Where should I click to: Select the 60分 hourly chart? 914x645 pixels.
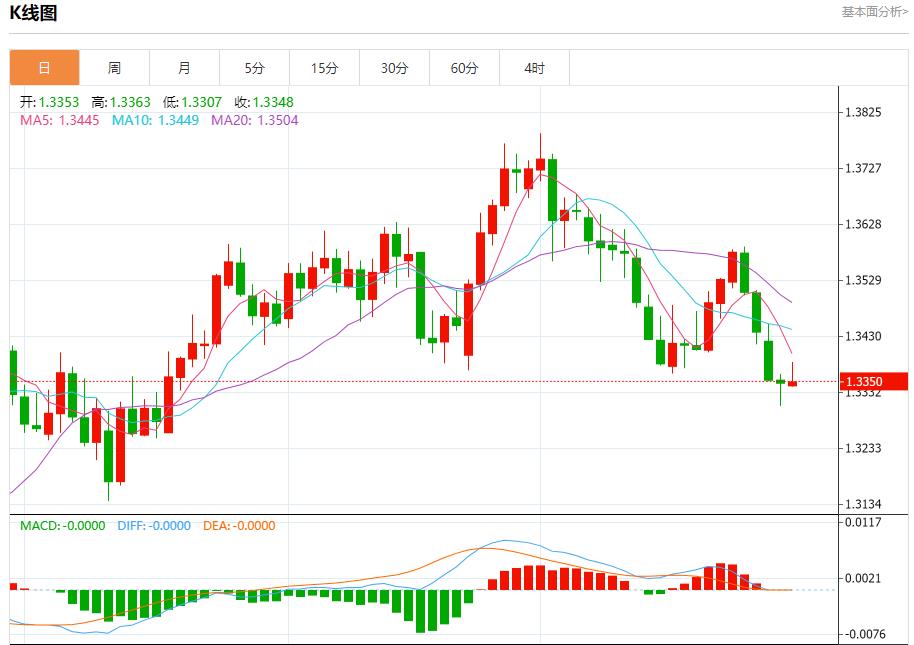click(464, 67)
